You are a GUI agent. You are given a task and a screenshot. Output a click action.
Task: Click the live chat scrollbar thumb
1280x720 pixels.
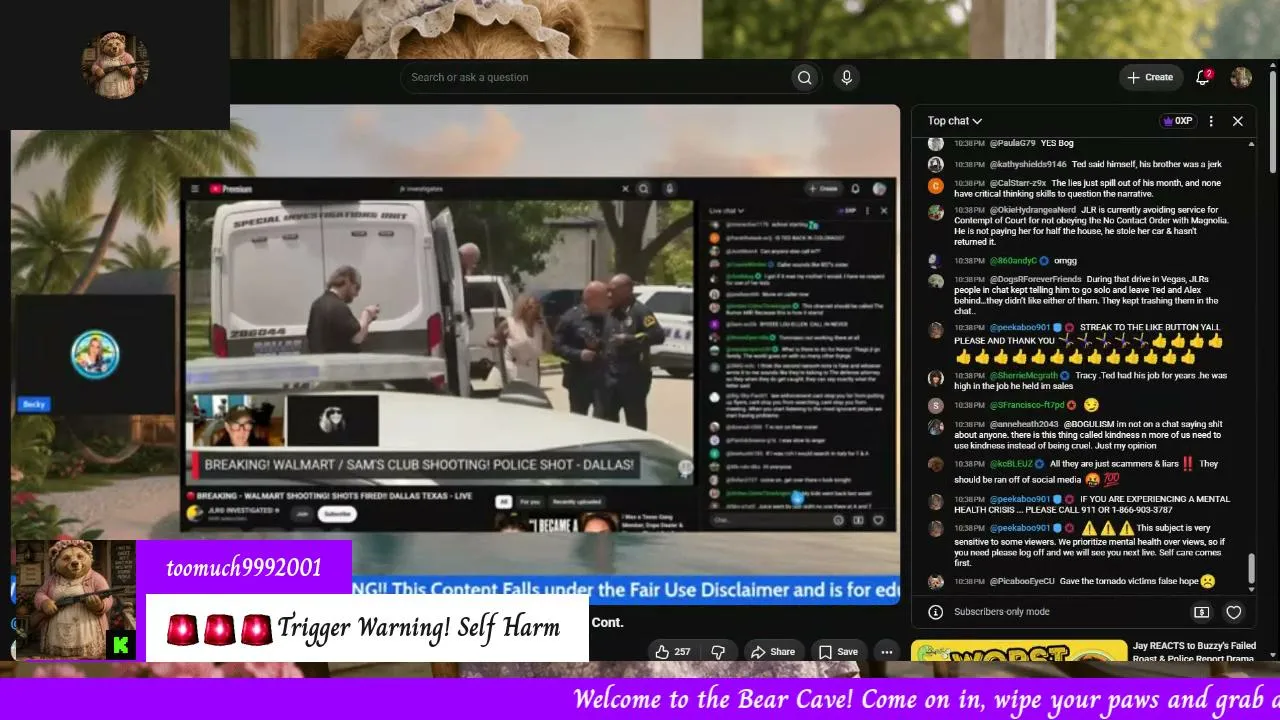1250,571
